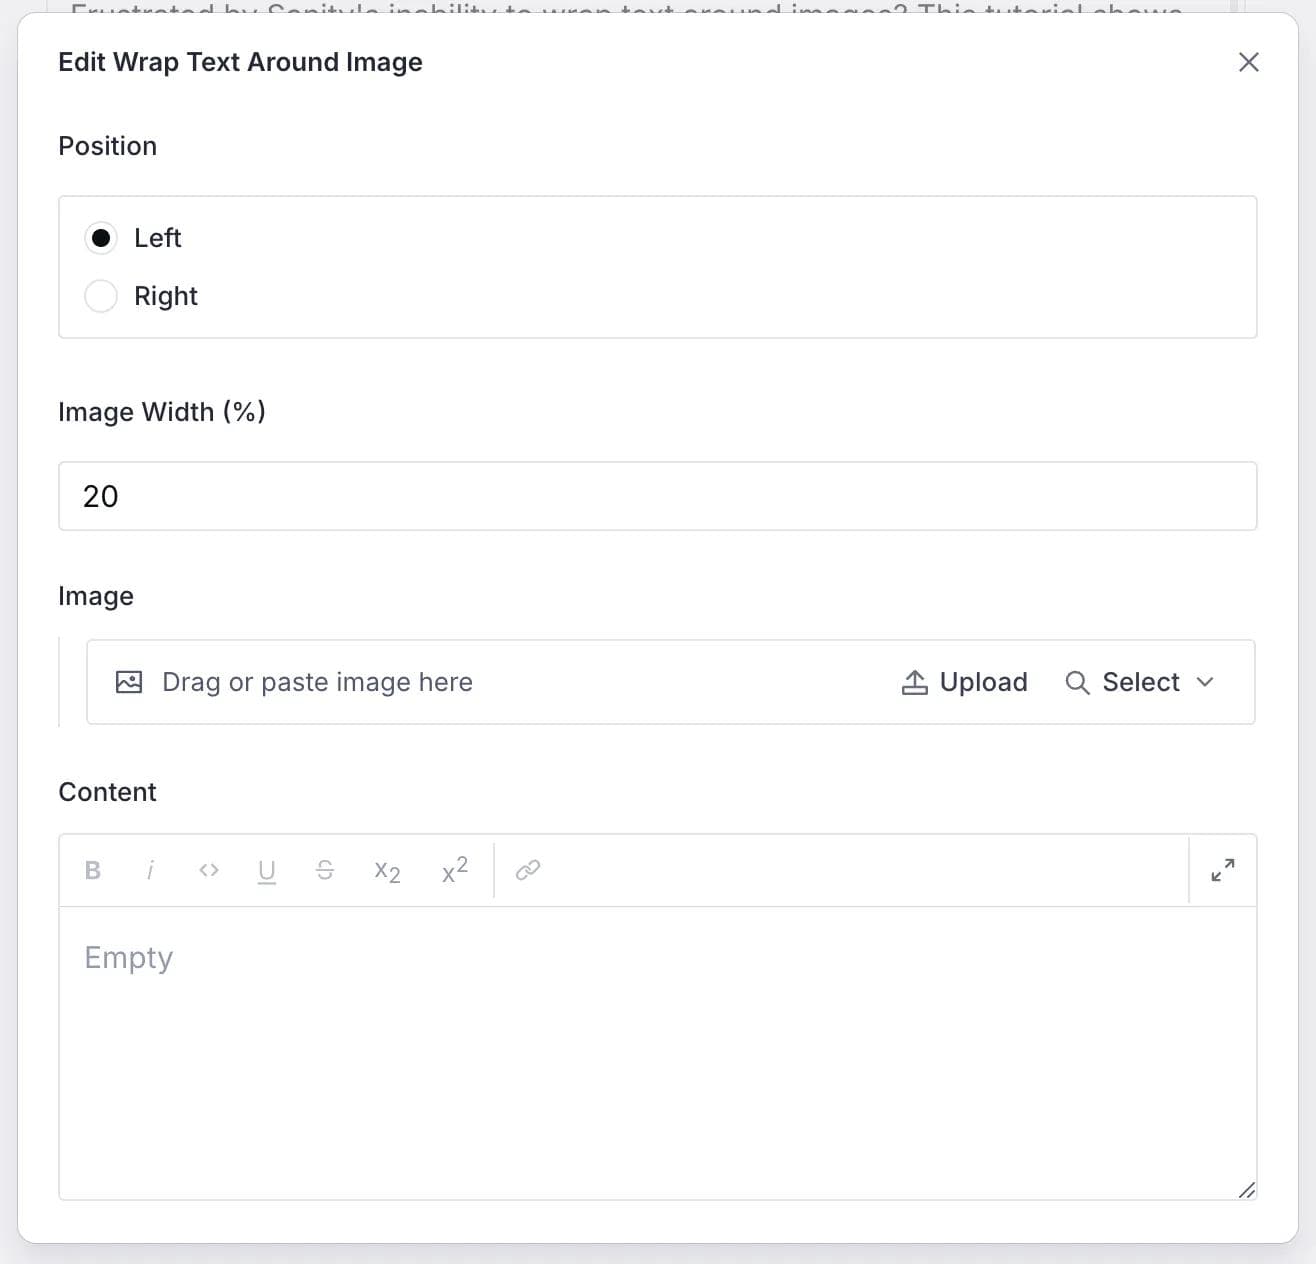Click the Image Width percentage field

coord(658,496)
